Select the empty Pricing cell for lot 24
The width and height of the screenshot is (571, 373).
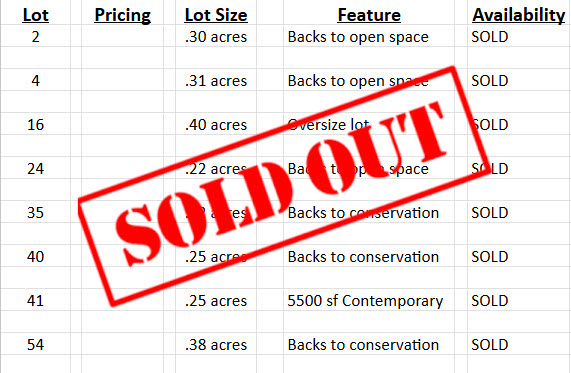click(122, 169)
